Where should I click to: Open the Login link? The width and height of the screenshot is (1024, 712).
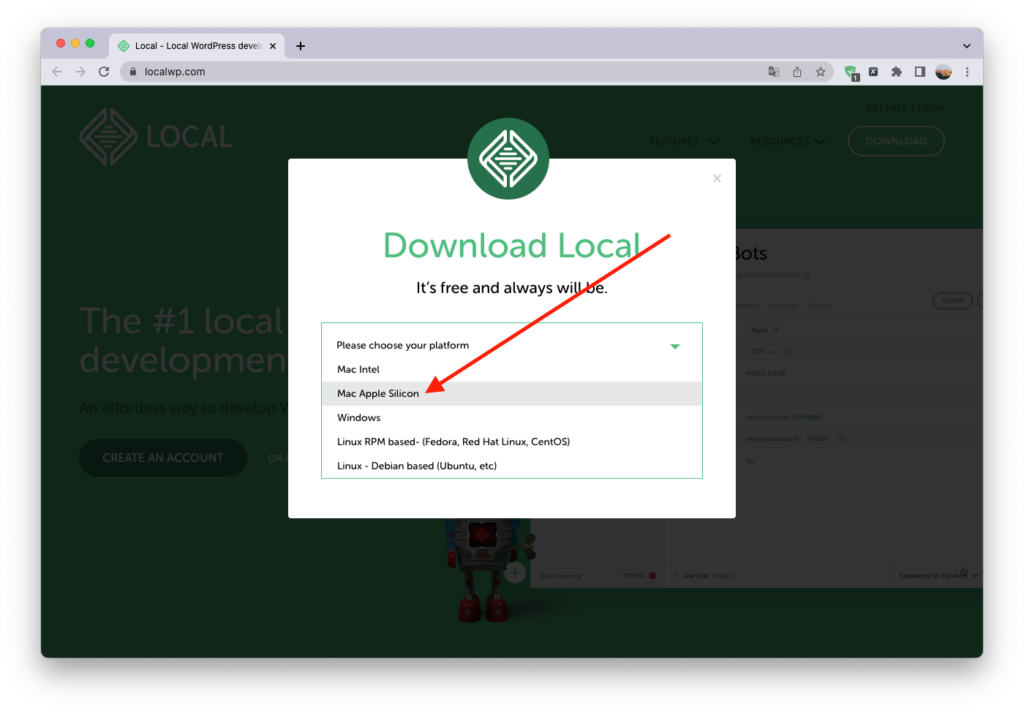(931, 108)
